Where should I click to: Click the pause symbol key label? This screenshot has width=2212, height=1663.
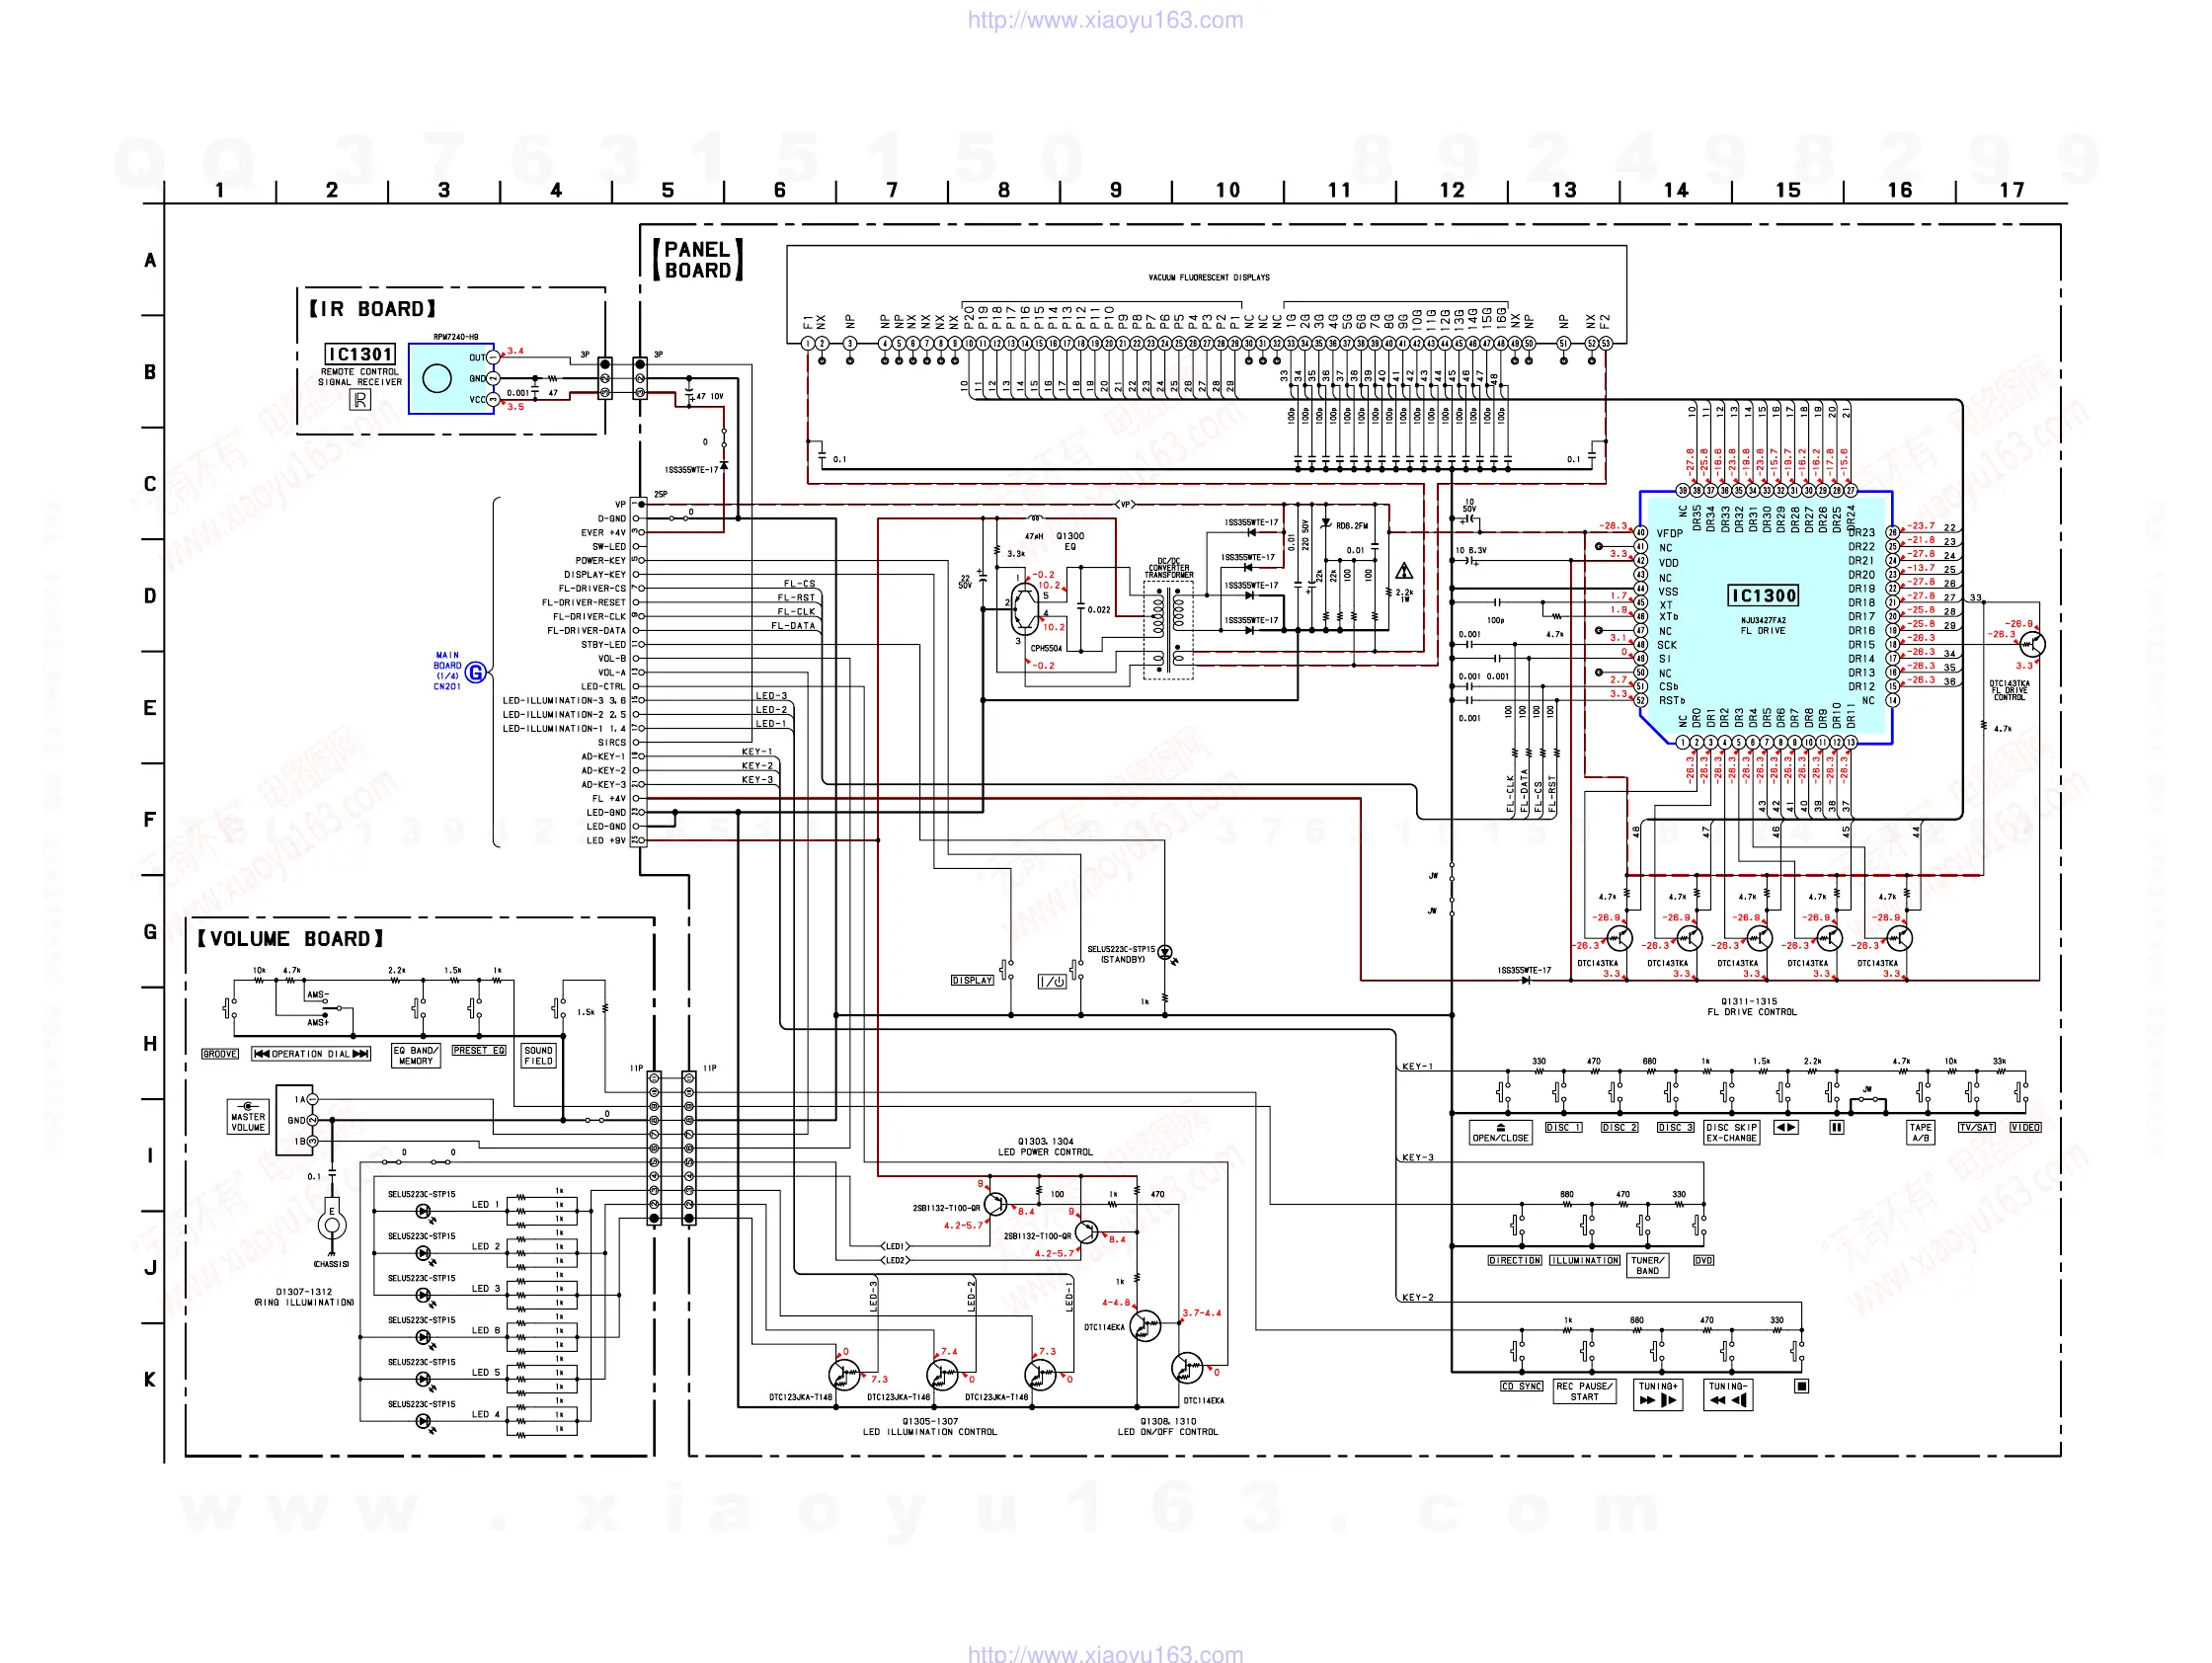[1836, 1127]
